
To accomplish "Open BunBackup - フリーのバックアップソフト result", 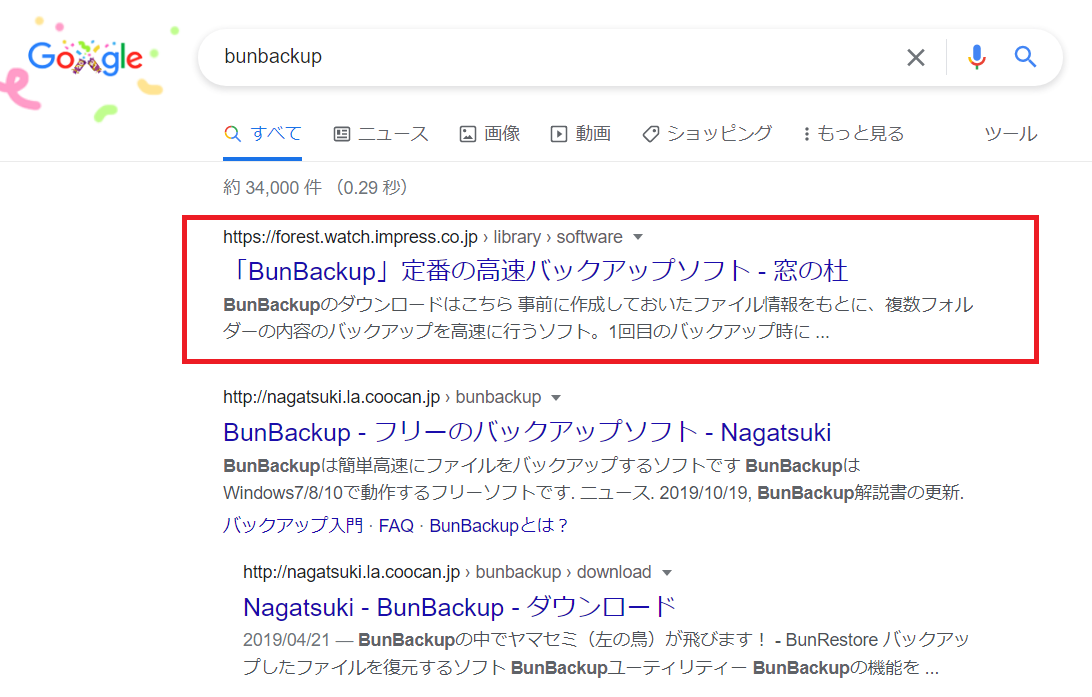I will click(527, 432).
